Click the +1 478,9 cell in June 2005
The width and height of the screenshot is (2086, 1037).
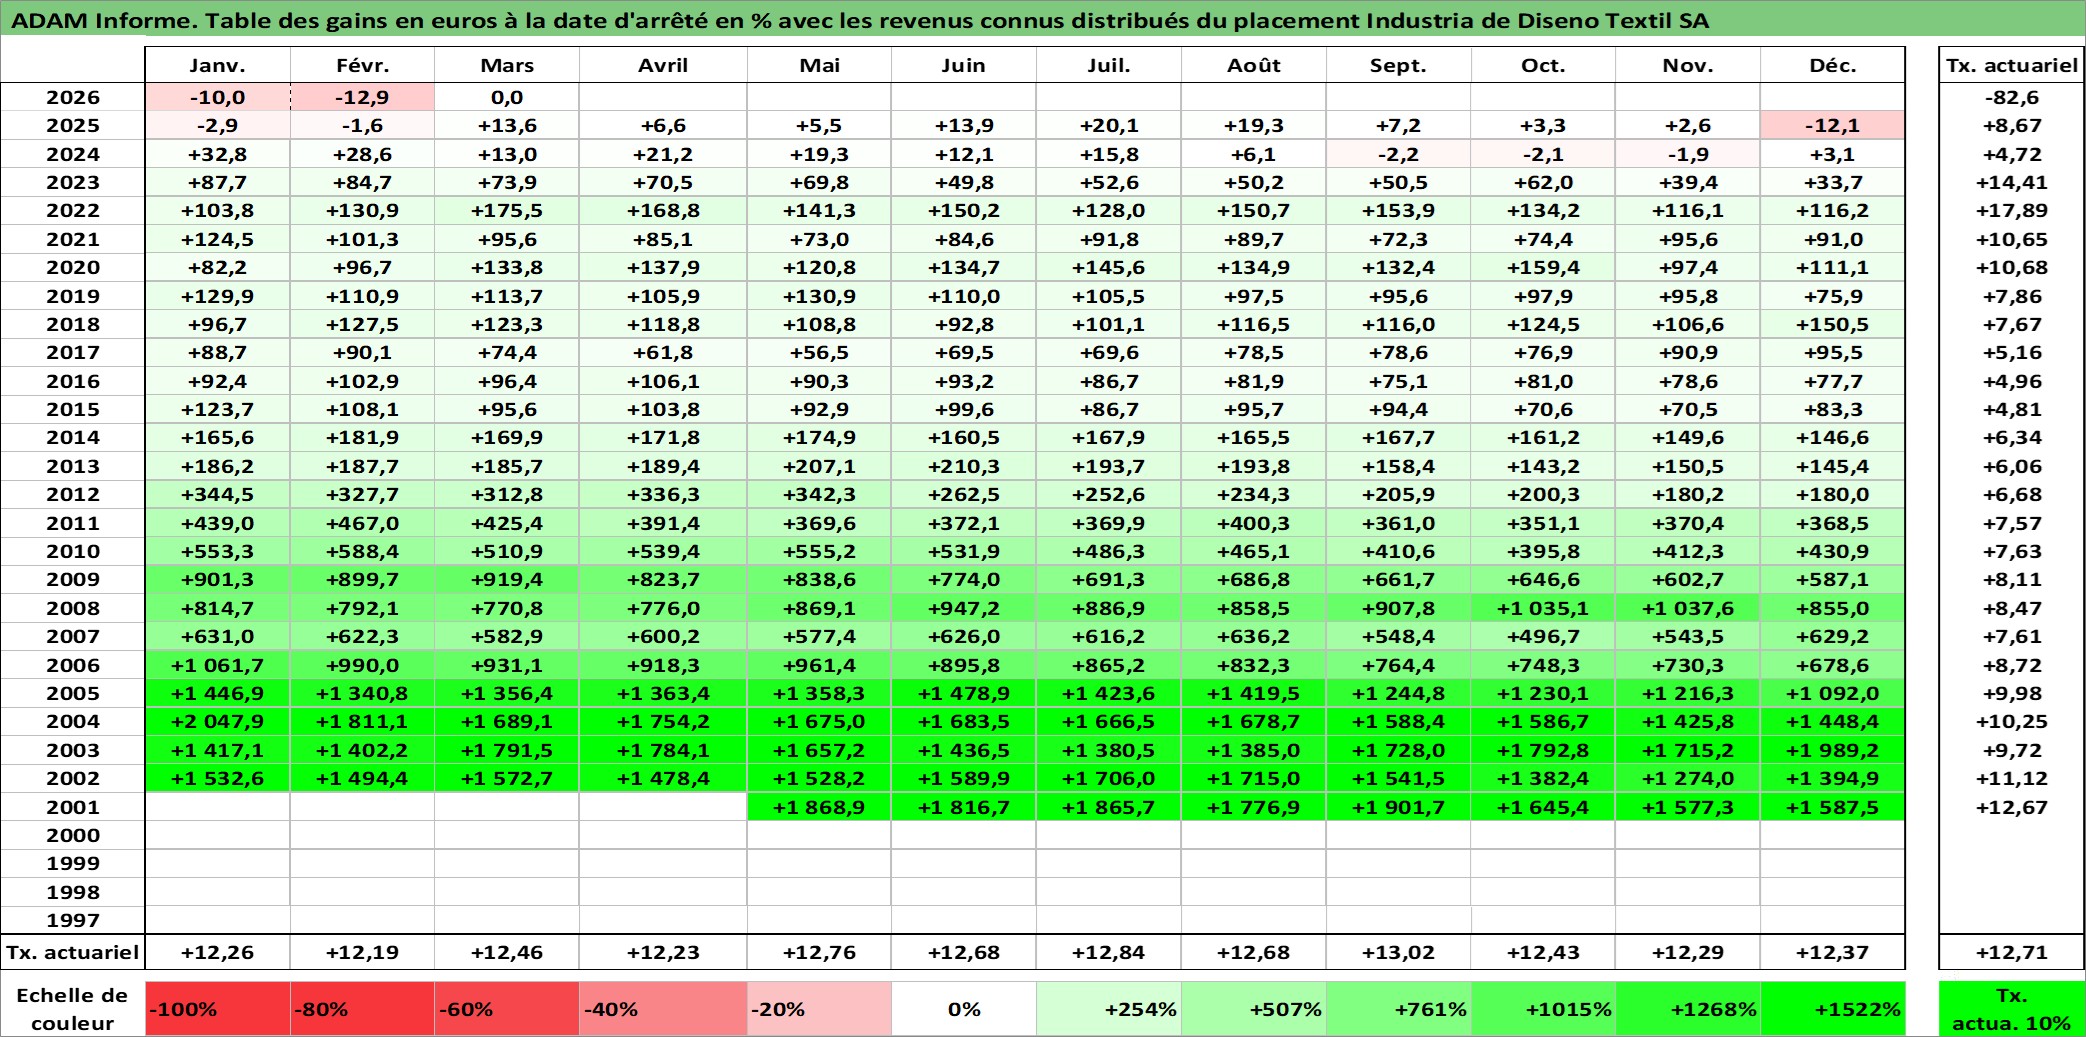(964, 693)
